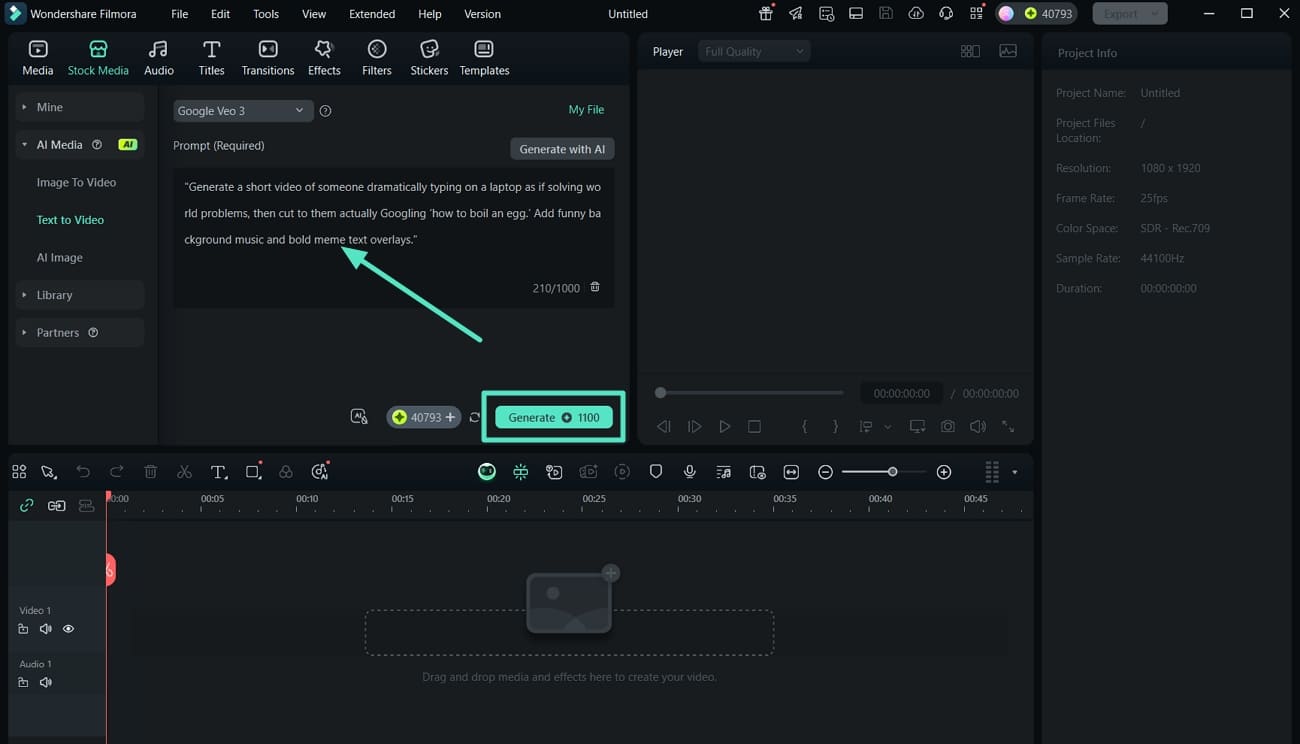This screenshot has width=1300, height=744.
Task: Toggle player volume speaker icon
Action: [x=978, y=426]
